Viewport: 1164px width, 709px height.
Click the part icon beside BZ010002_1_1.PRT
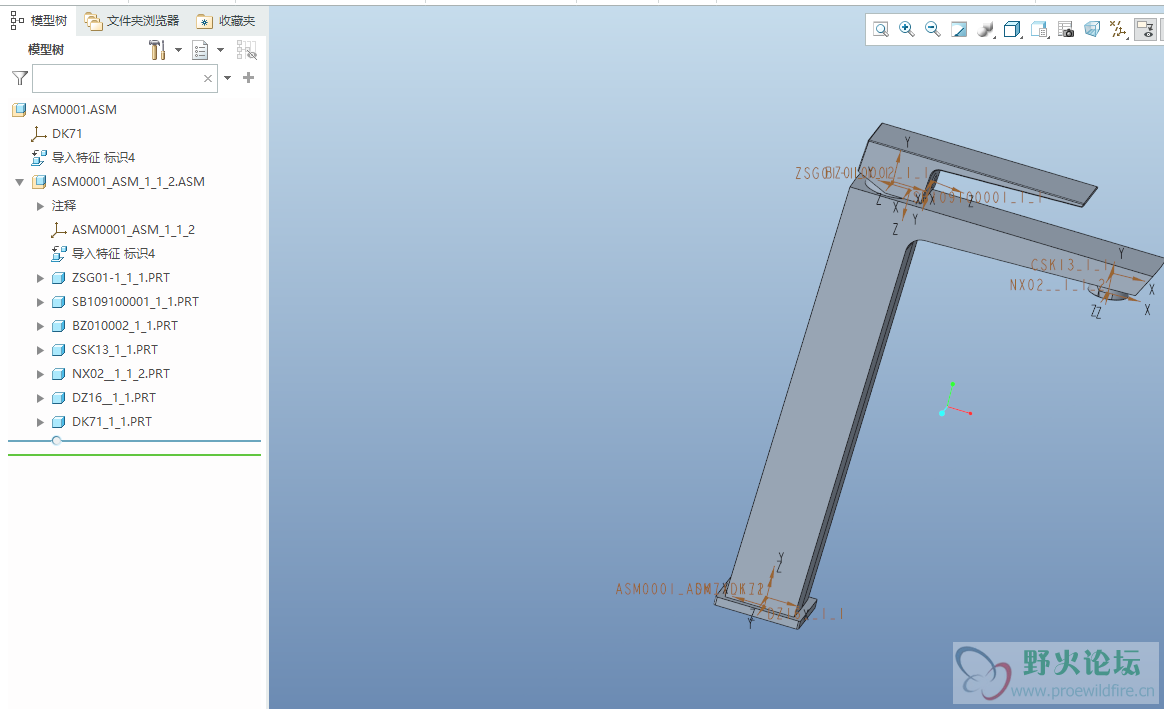(59, 326)
